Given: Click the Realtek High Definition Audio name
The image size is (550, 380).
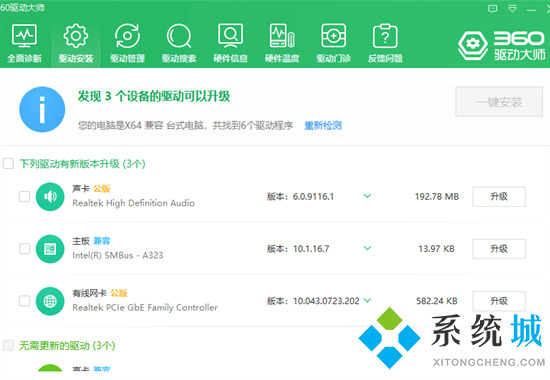Looking at the screenshot, I should coord(133,203).
